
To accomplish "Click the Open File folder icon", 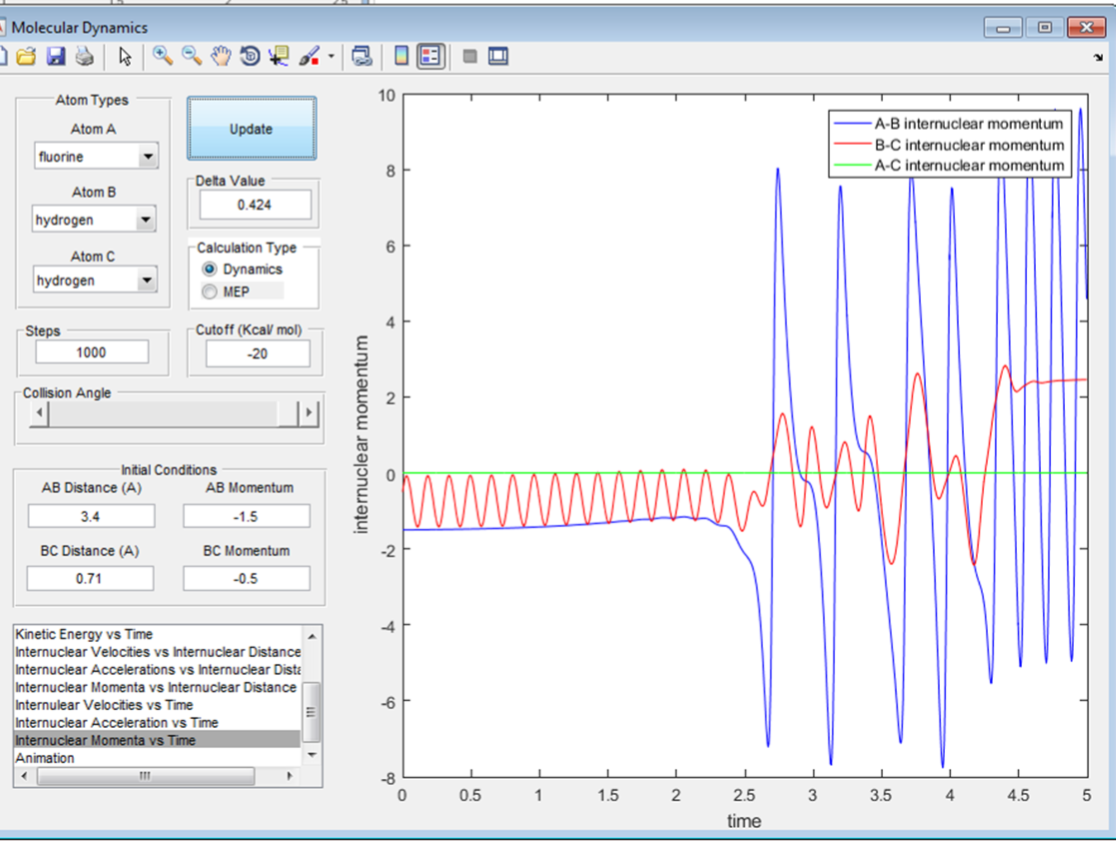I will pos(26,57).
